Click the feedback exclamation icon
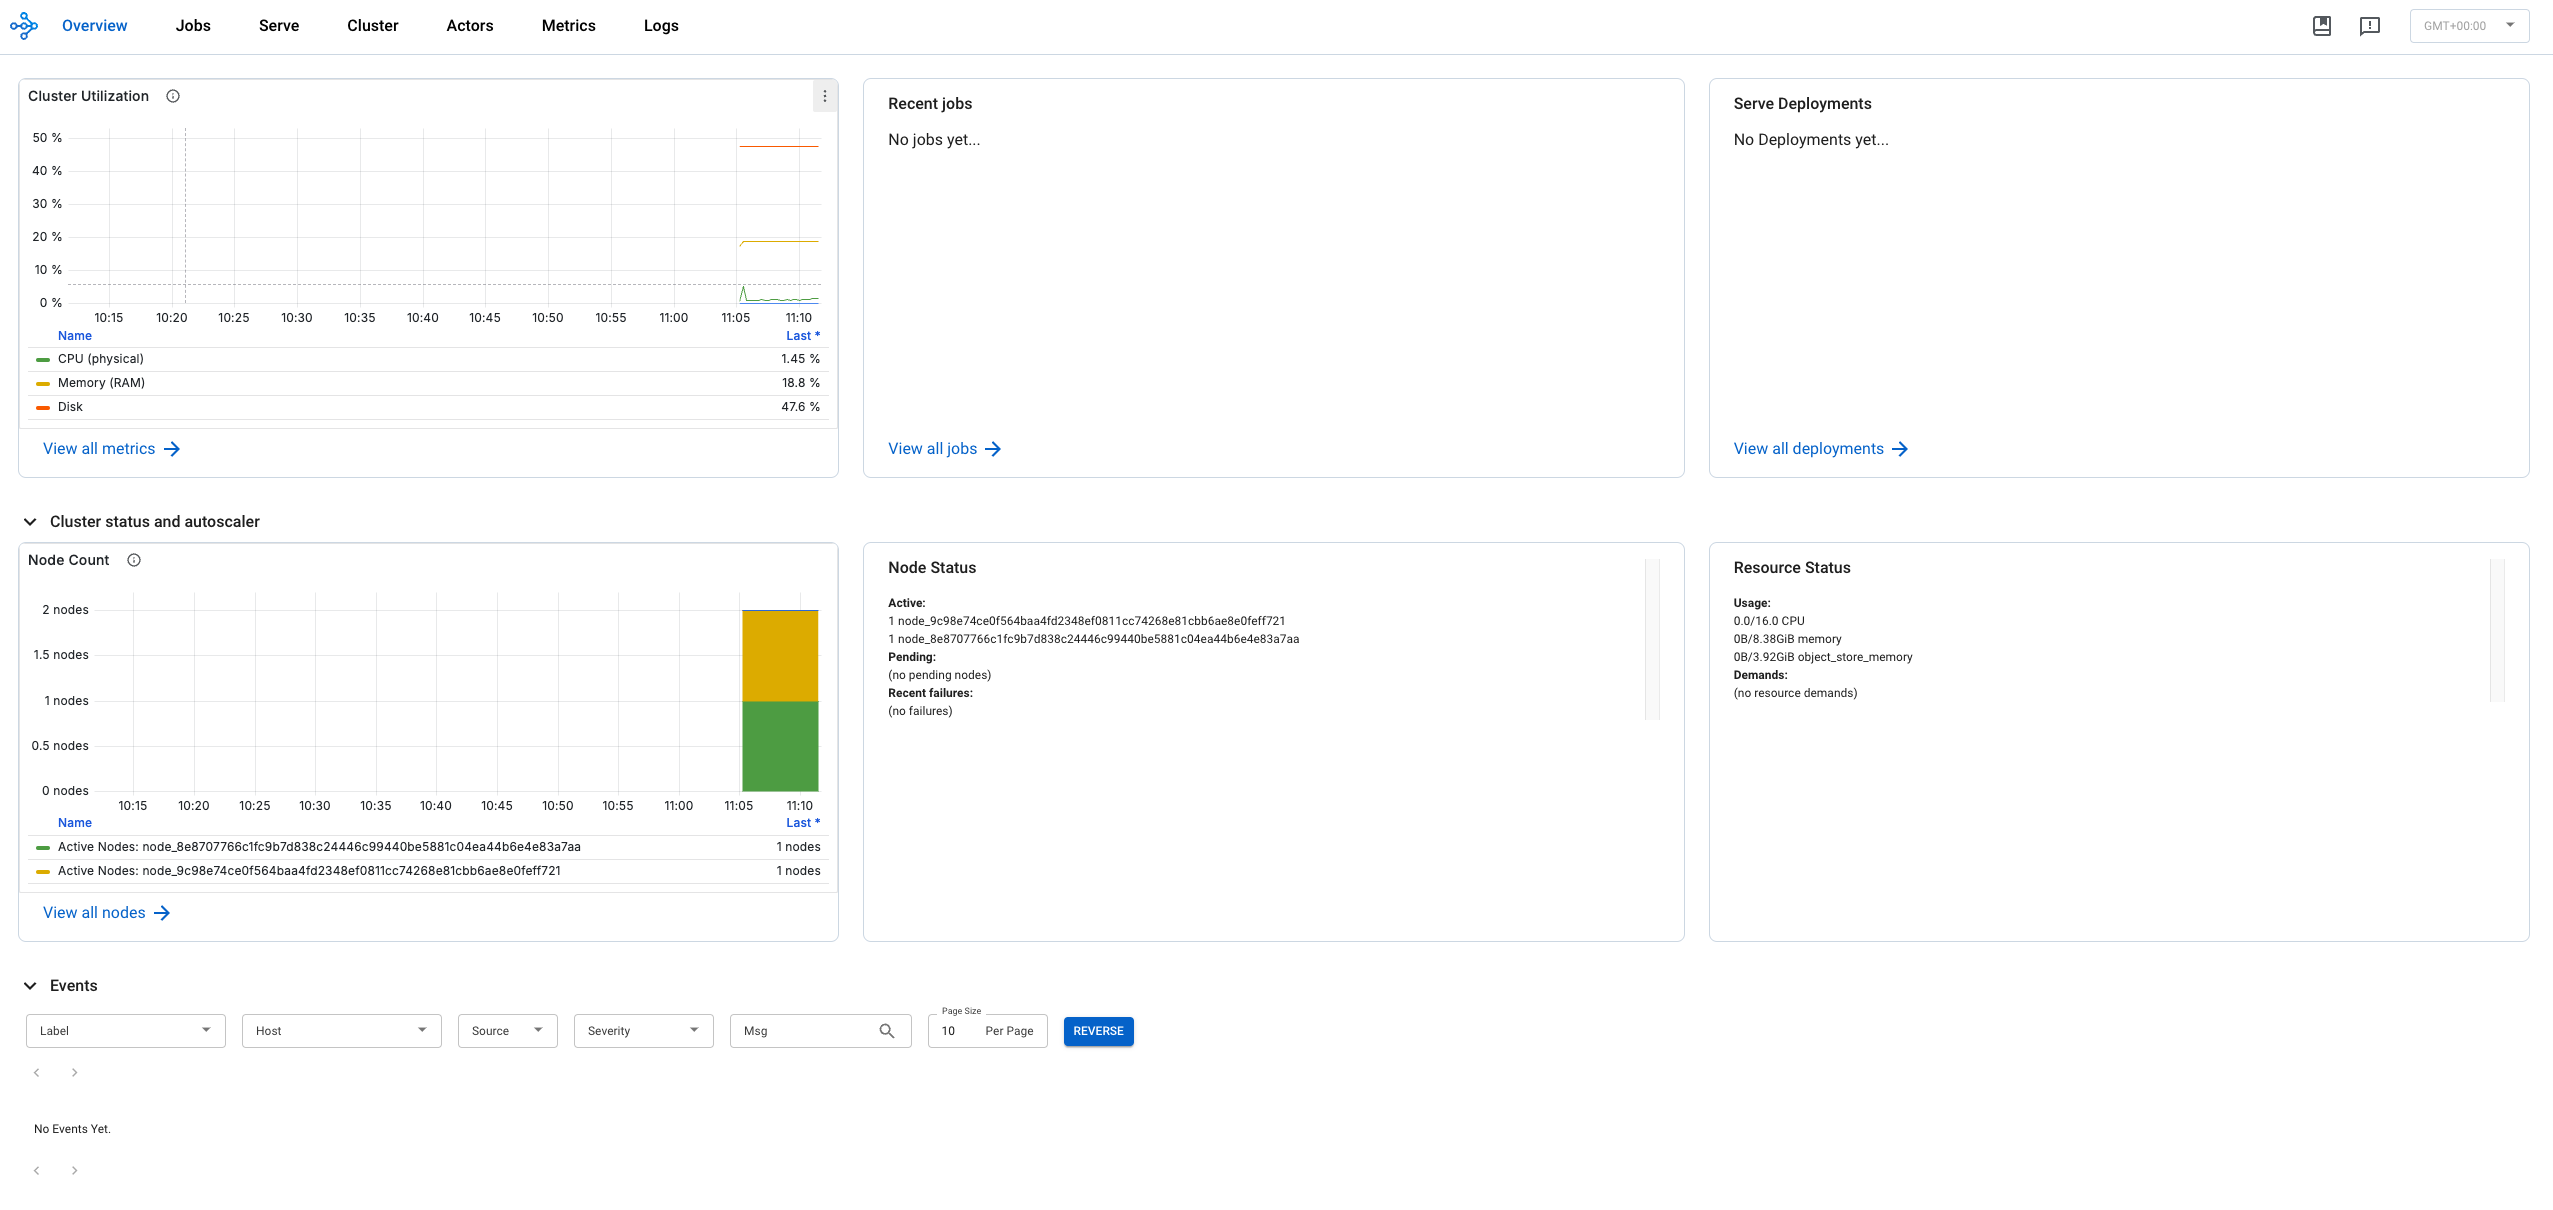2553x1210 pixels. pyautogui.click(x=2369, y=26)
